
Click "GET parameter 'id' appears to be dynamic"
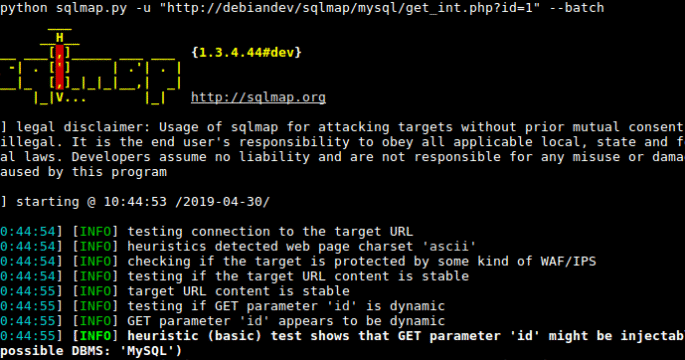(286, 321)
